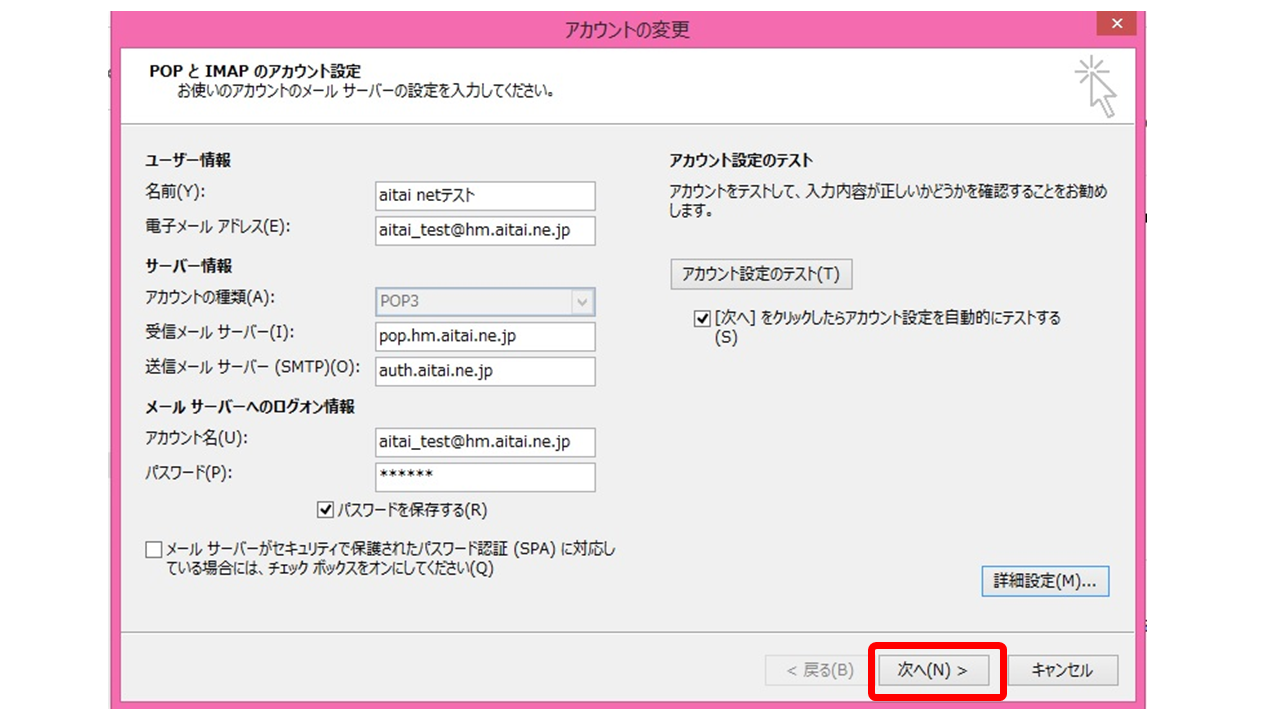Focus the 受信メール サーバー field
Screen dimensions: 1280x720
[x=485, y=336]
